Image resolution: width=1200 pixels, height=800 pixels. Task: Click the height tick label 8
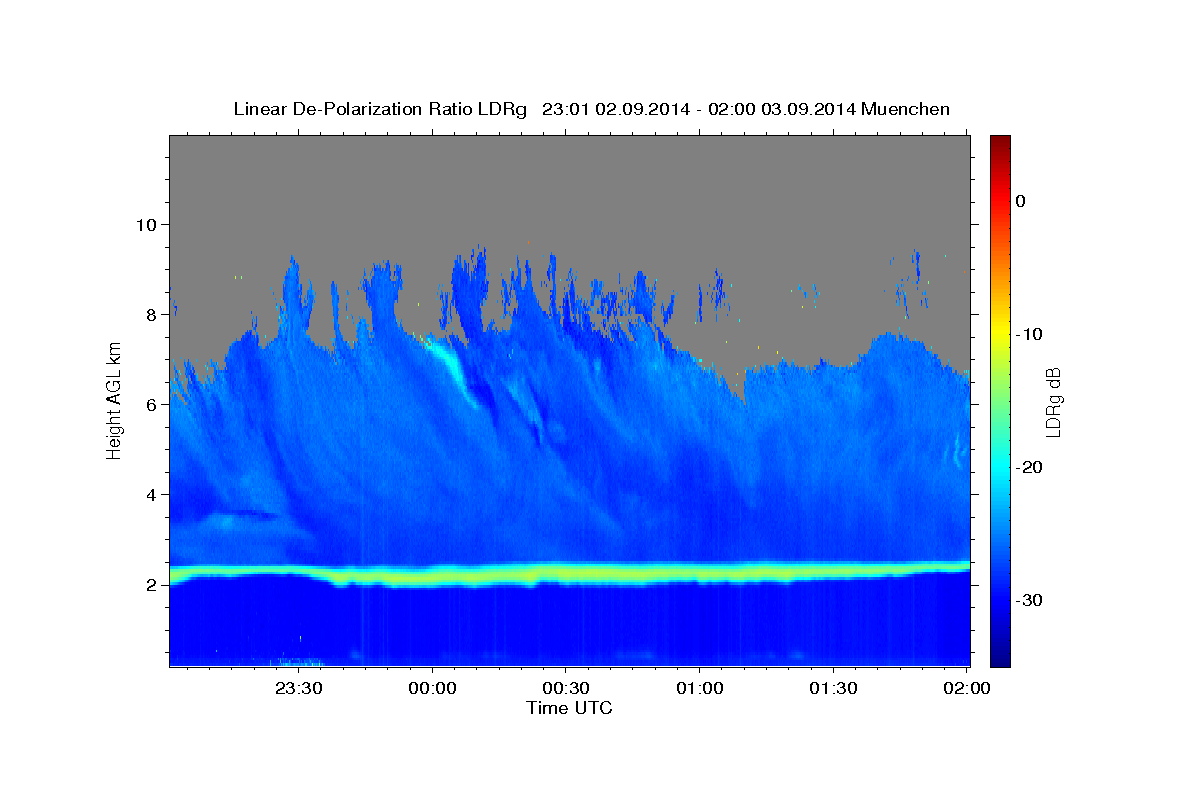click(x=150, y=314)
